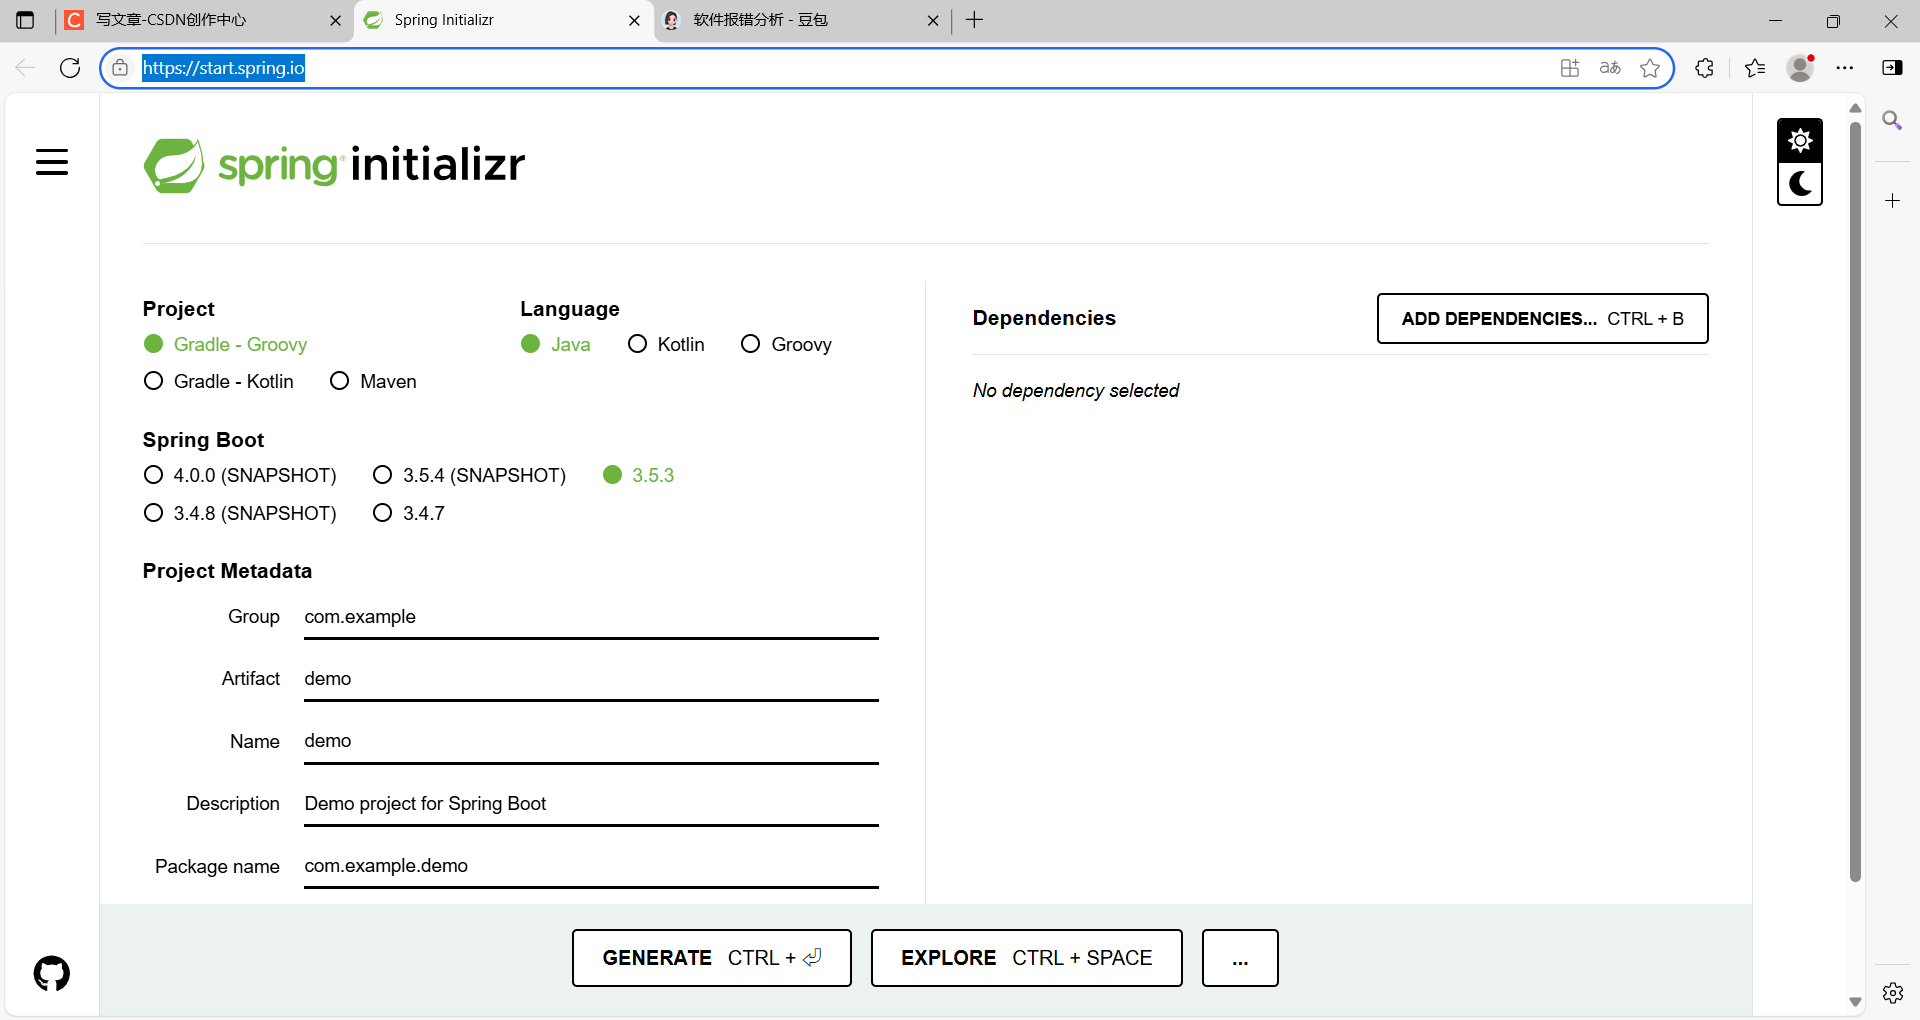Open the hamburger menu on Spring Initializr
The image size is (1920, 1020).
tap(52, 162)
